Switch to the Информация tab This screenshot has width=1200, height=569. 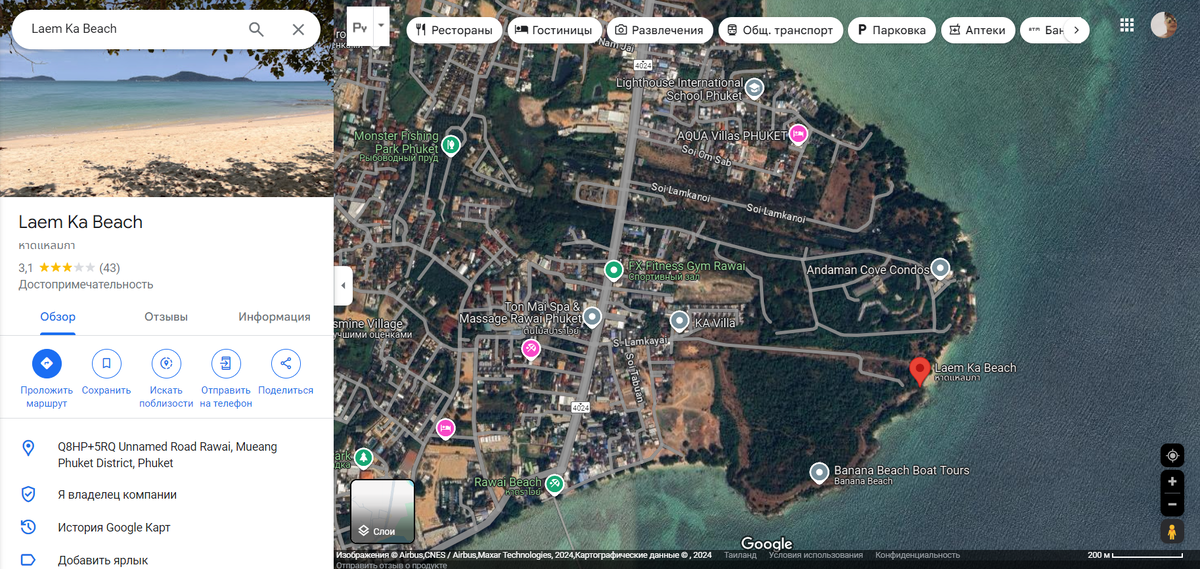(x=274, y=317)
